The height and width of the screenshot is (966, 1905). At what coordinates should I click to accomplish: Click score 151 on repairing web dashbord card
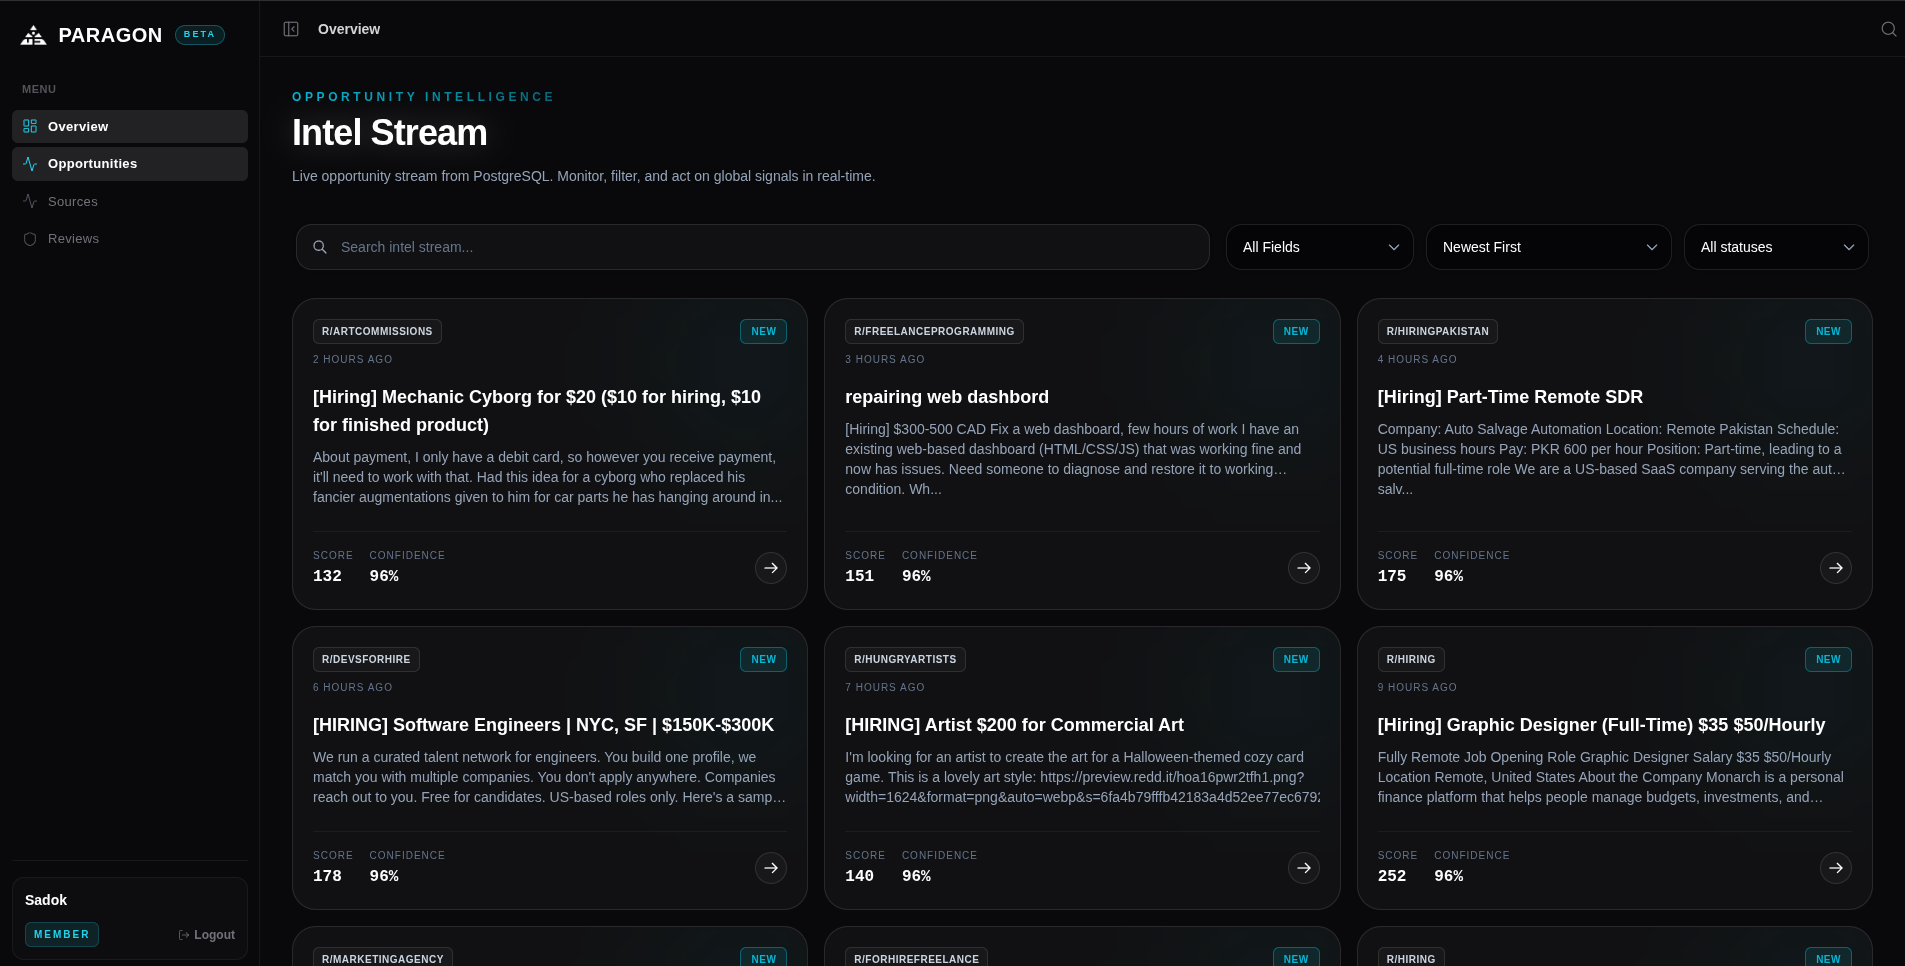[859, 576]
